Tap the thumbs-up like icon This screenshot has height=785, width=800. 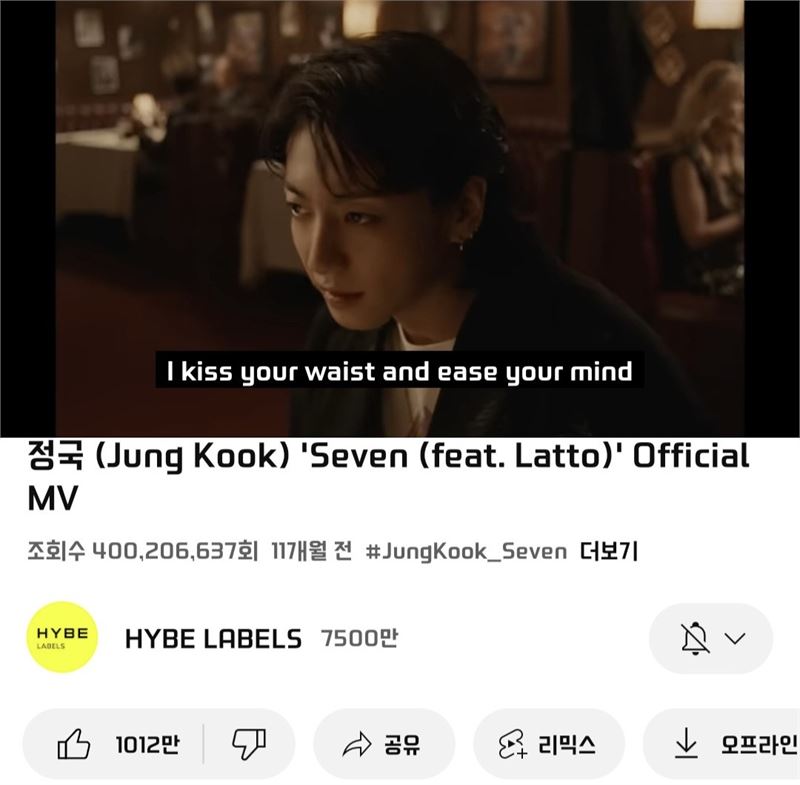[x=73, y=744]
